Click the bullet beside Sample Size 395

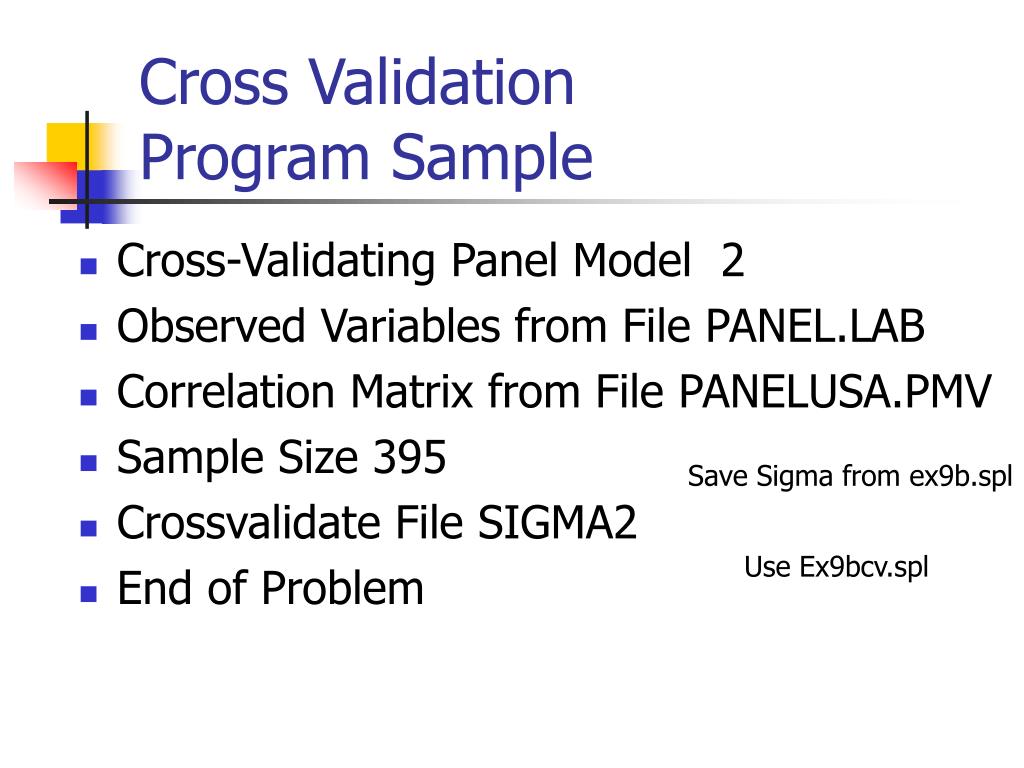tap(88, 463)
